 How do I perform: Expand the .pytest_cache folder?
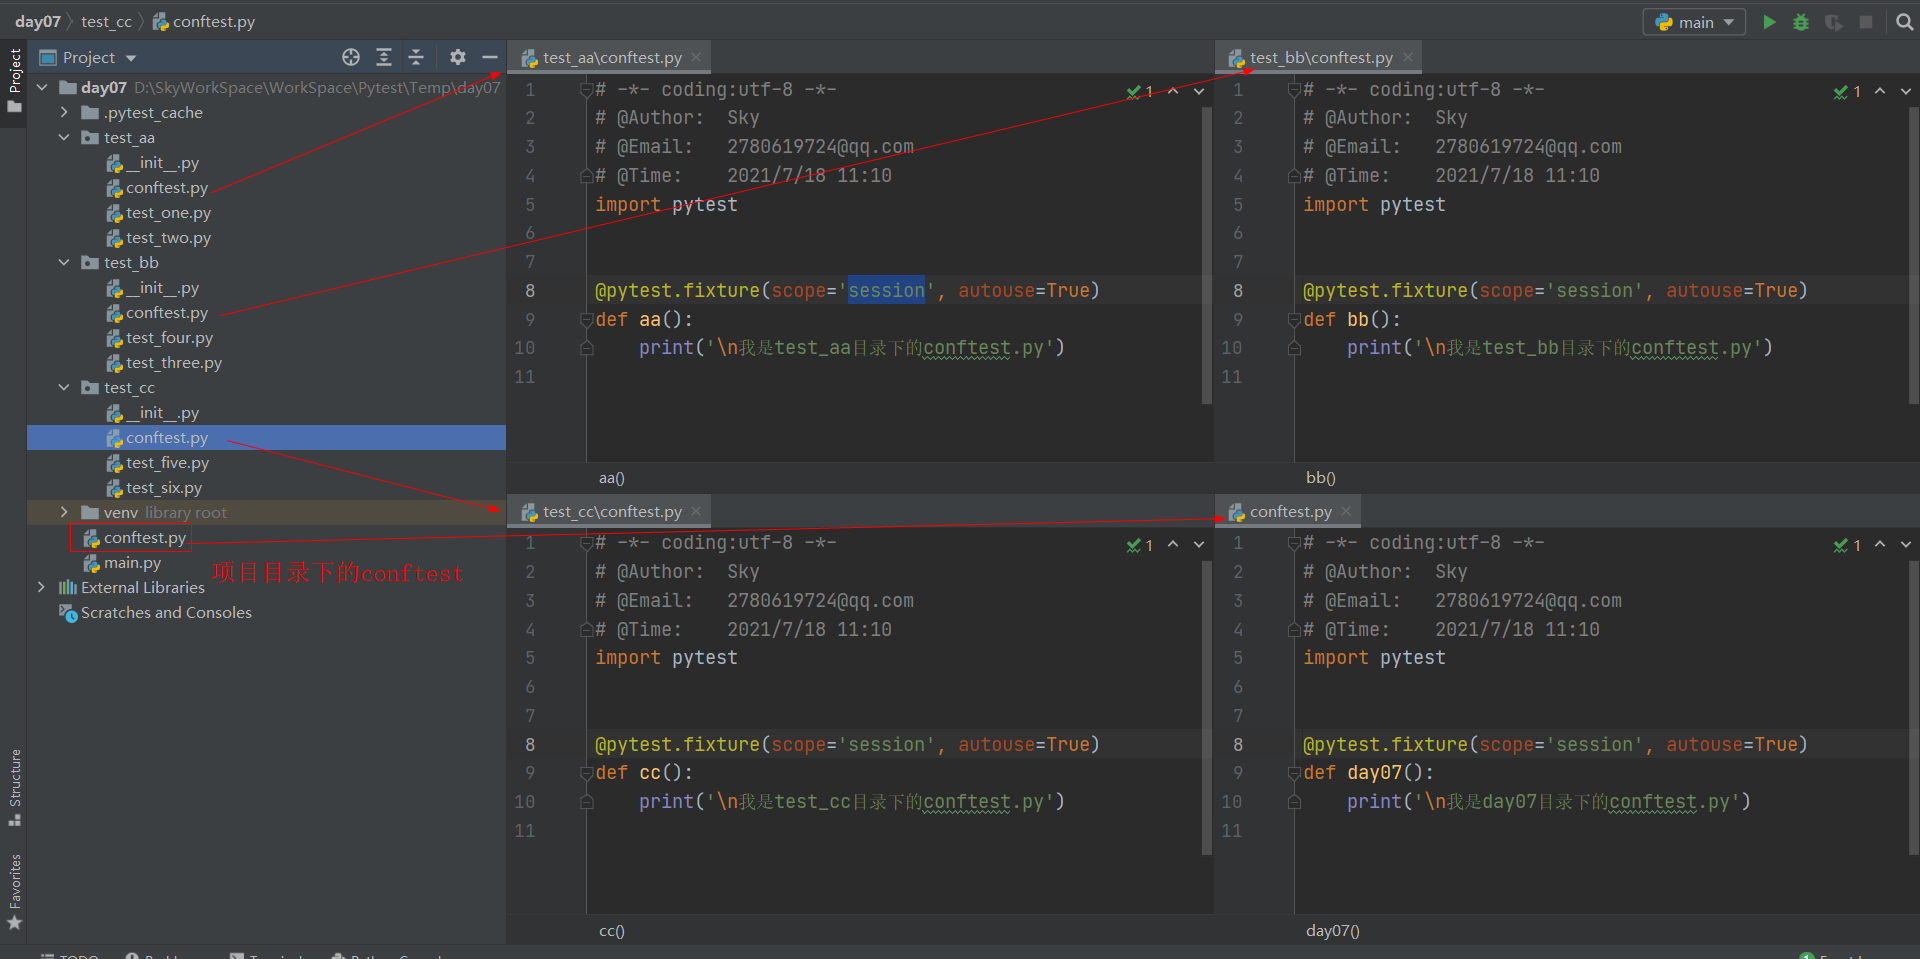64,113
